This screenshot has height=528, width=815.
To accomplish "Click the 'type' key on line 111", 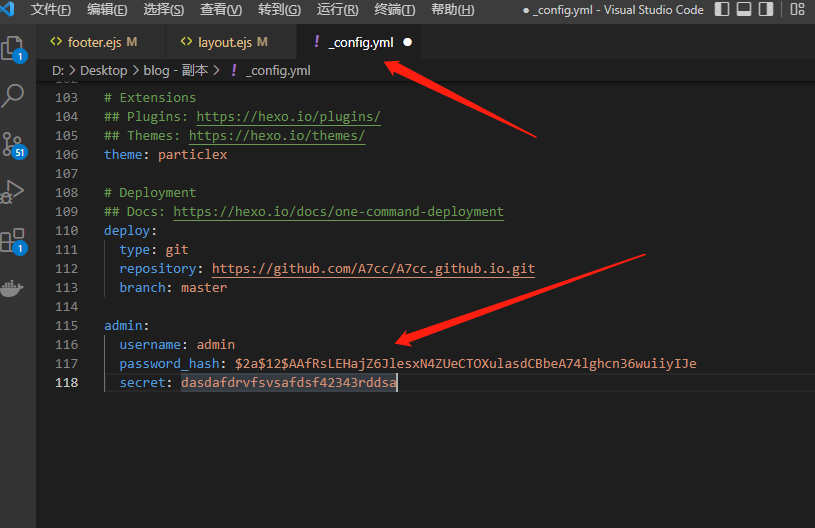I will 135,250.
